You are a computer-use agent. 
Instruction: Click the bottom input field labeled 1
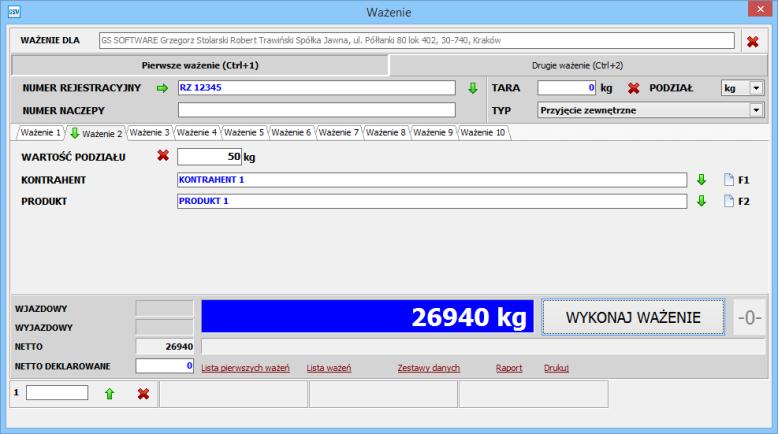(x=57, y=393)
